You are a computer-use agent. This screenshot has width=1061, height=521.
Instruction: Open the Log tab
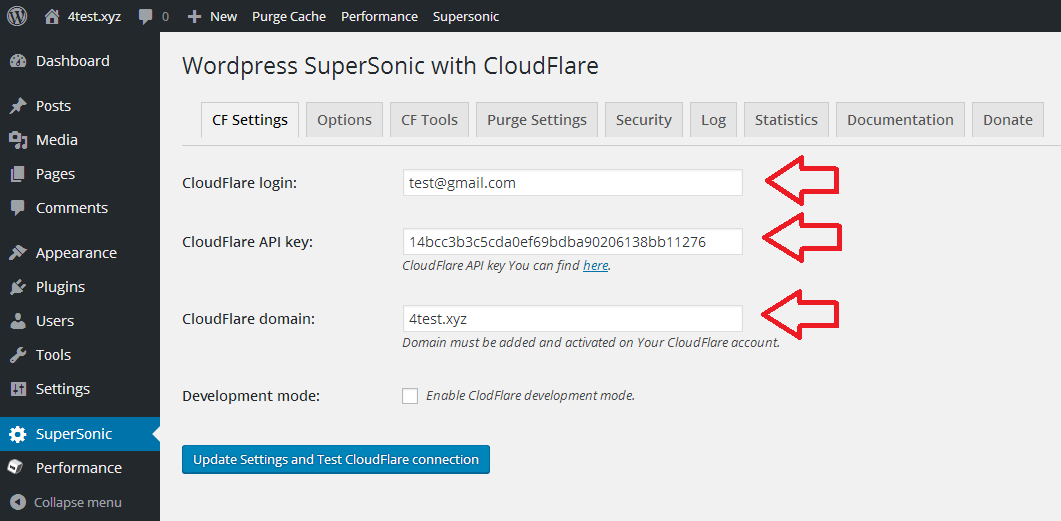[x=714, y=120]
